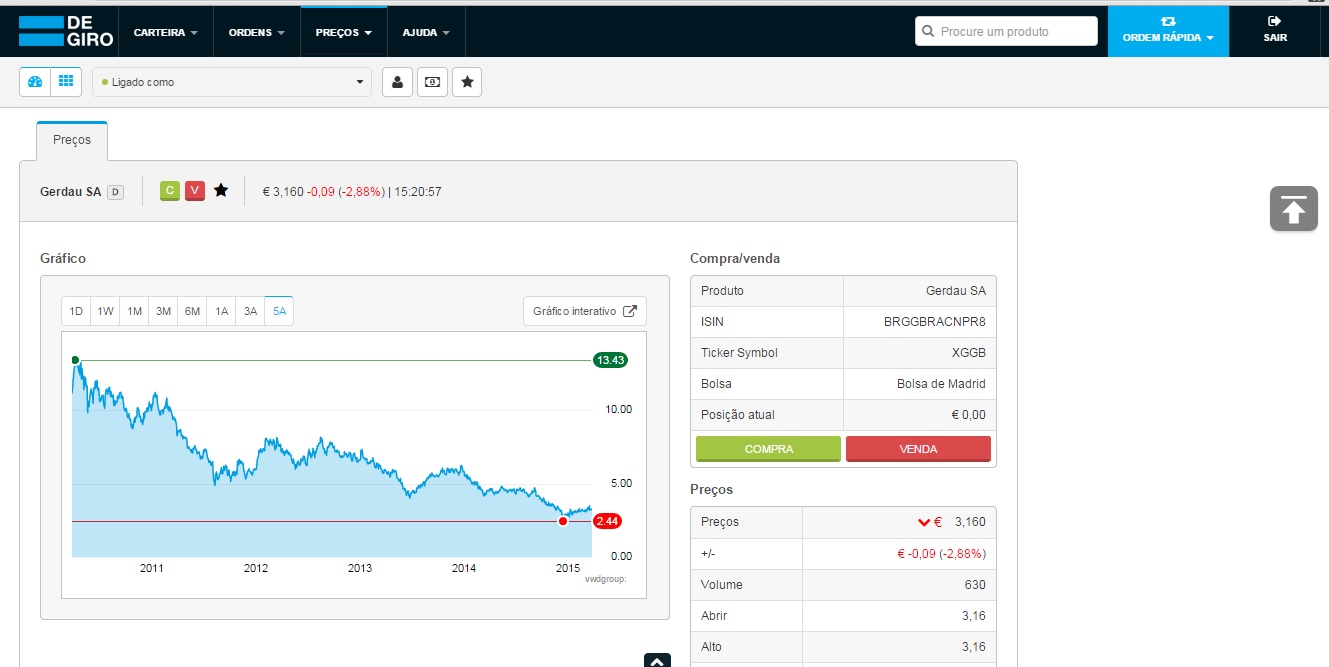Viewport: 1329px width, 667px height.
Task: Select the Preços tab
Action: pyautogui.click(x=72, y=140)
